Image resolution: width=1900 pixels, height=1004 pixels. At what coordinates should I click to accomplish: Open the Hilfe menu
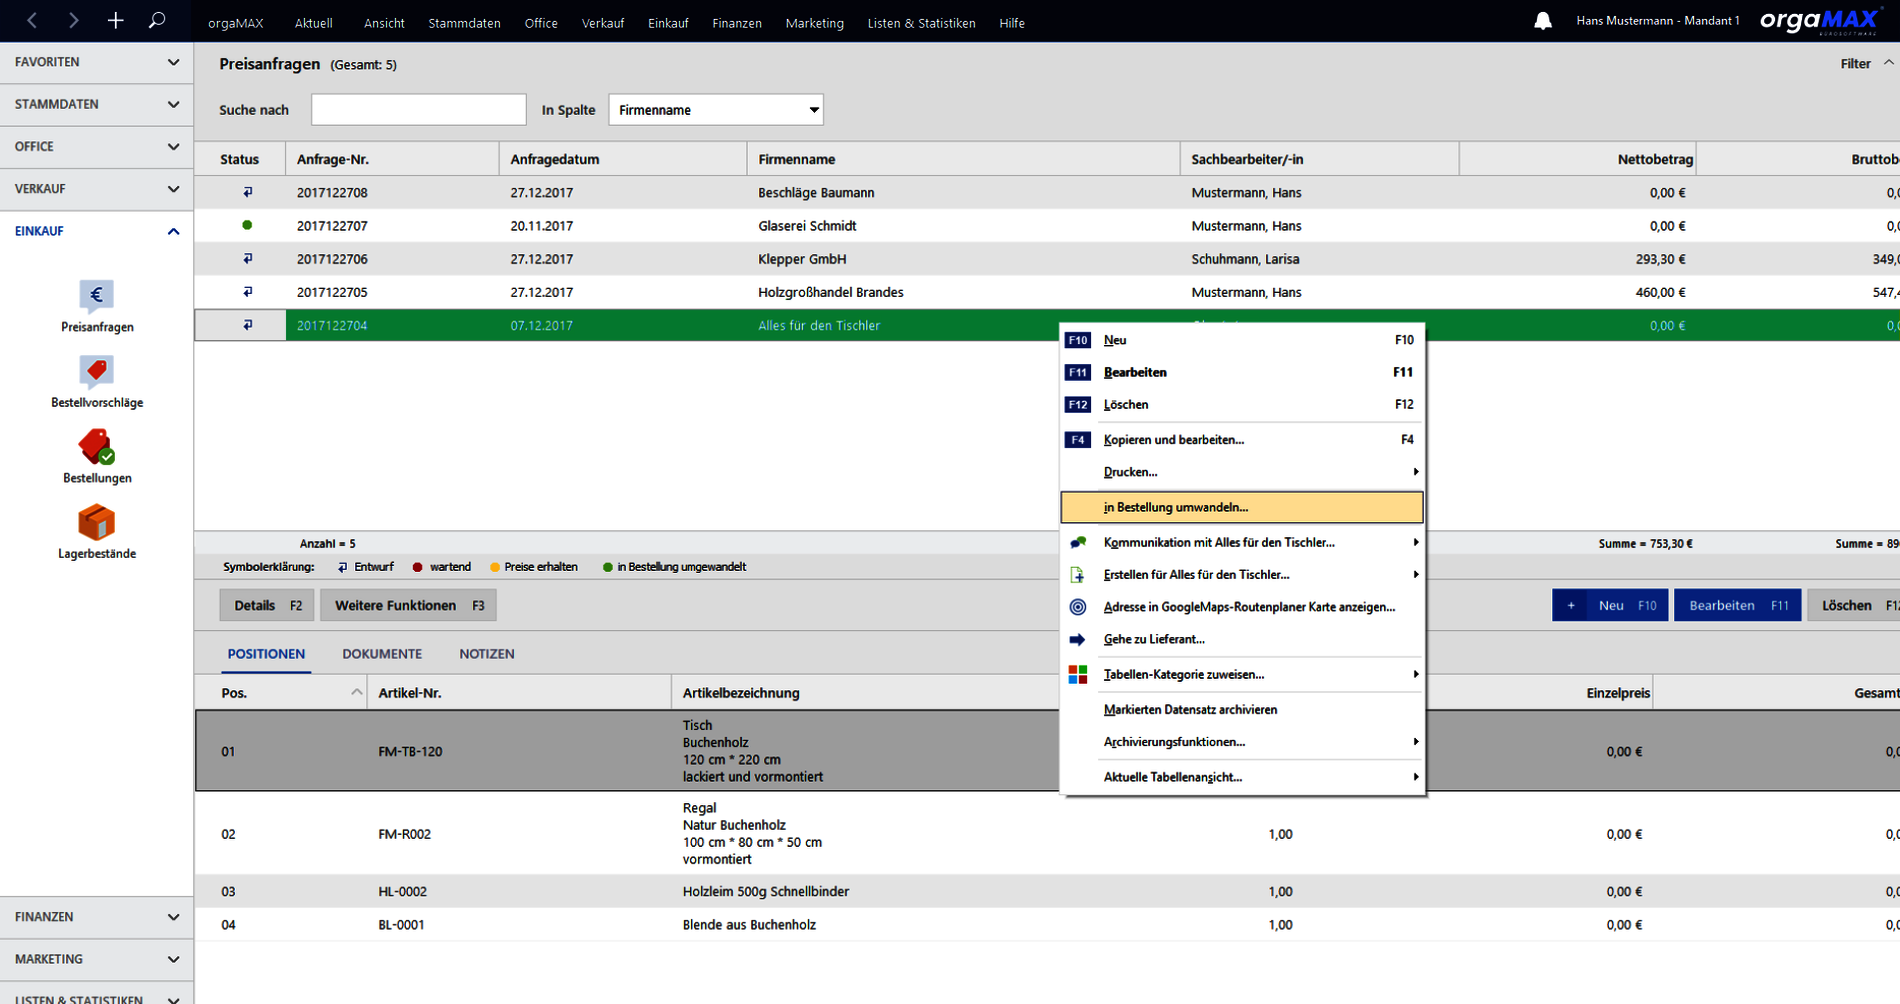click(1012, 23)
